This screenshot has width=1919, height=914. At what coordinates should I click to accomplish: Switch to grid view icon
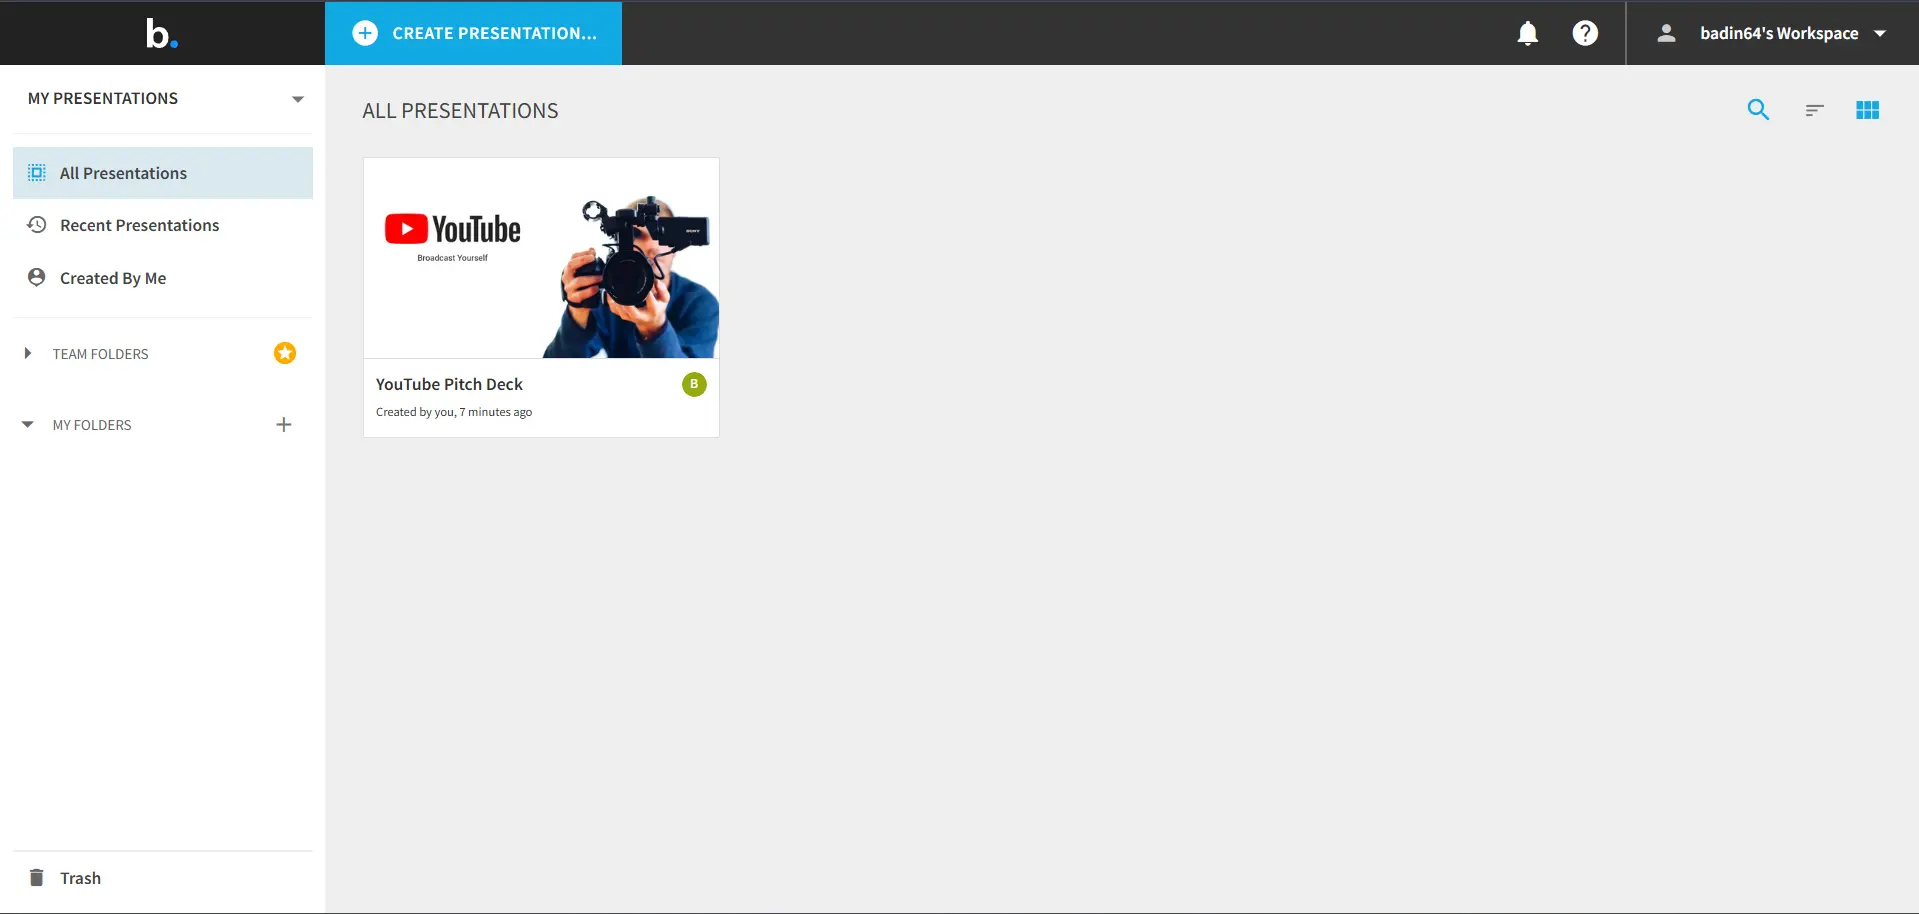click(1867, 110)
